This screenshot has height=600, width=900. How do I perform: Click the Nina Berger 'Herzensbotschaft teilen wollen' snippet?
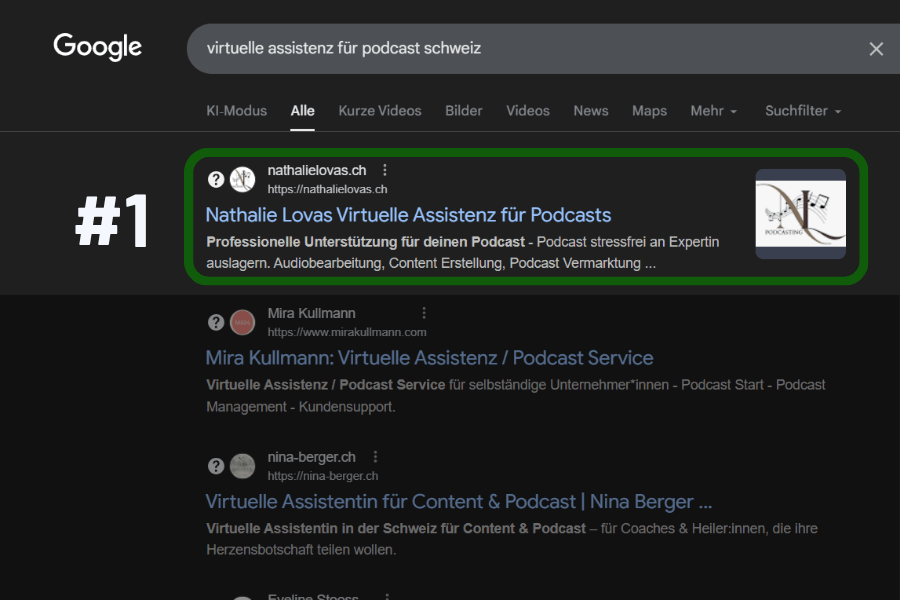(301, 549)
